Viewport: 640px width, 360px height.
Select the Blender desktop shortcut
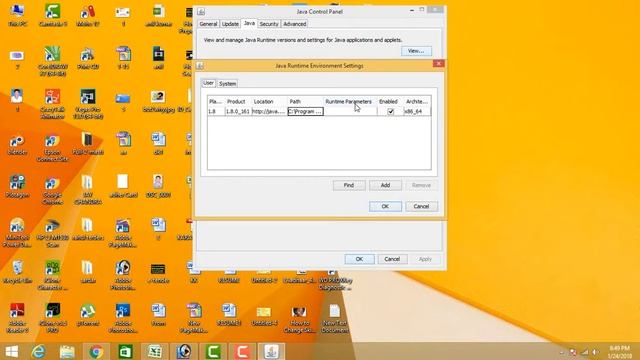point(17,145)
